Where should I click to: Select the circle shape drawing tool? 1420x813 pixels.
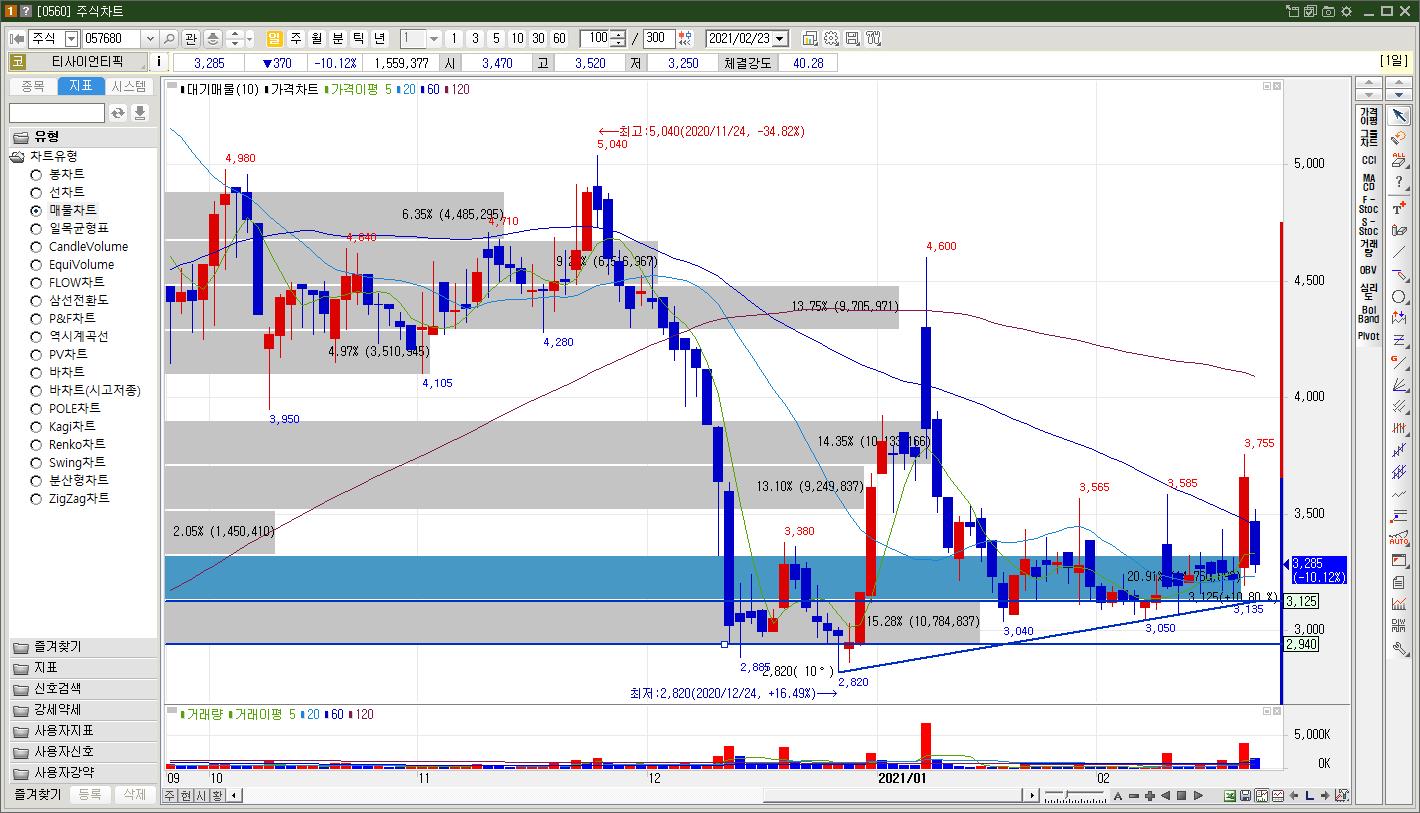pos(1398,296)
